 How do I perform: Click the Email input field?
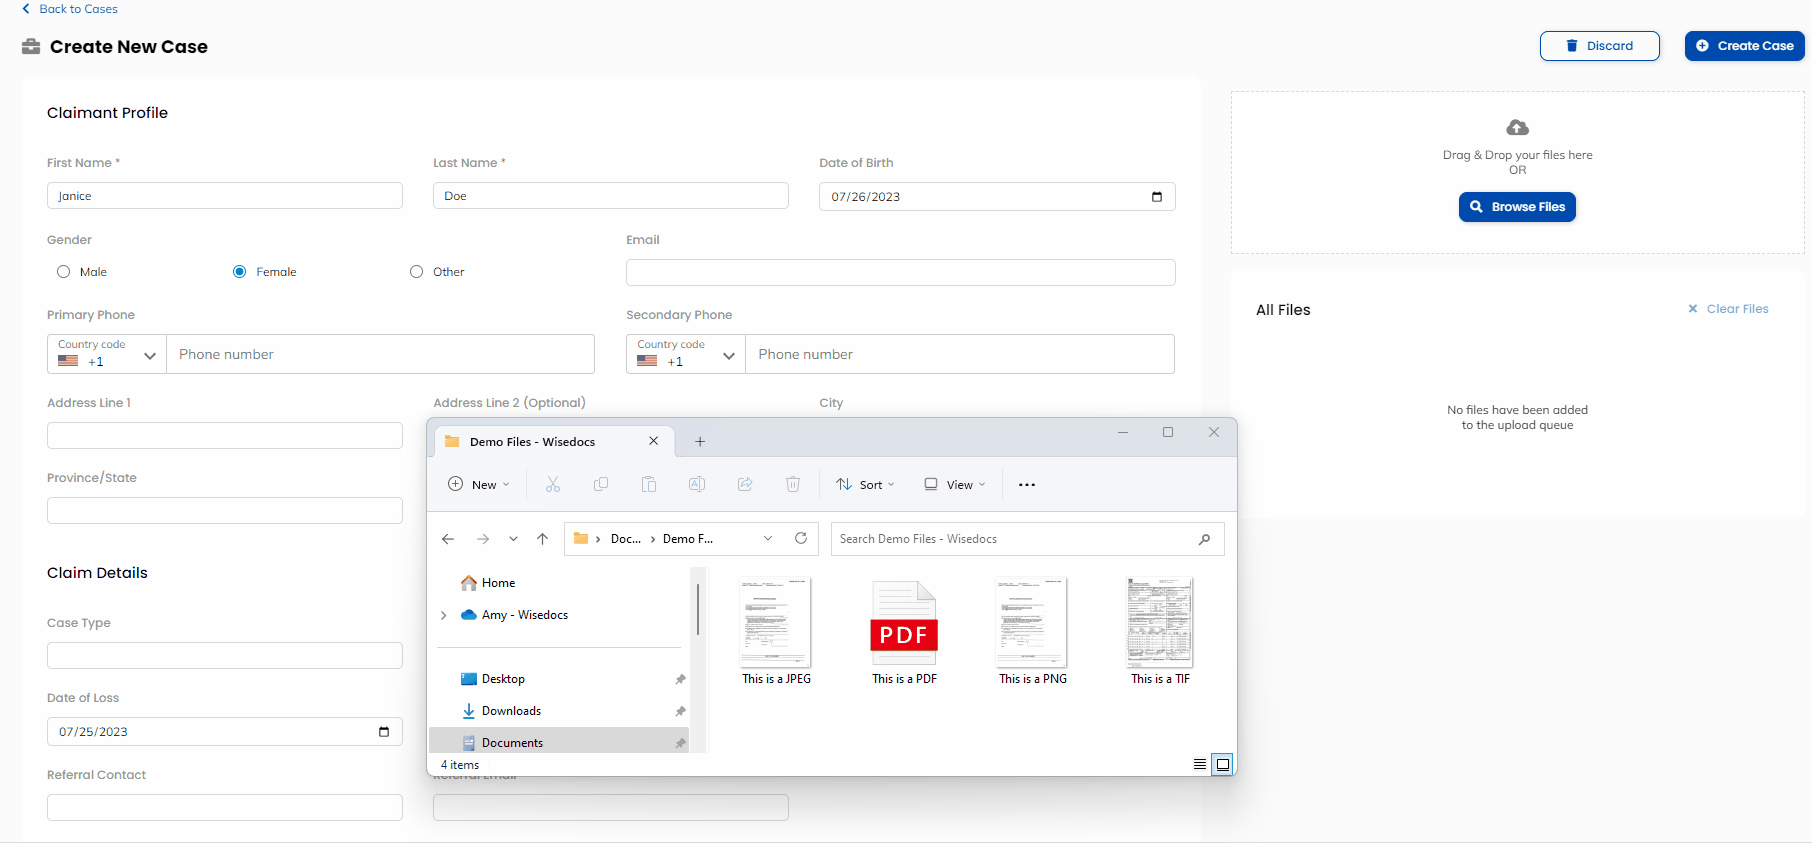(x=901, y=272)
